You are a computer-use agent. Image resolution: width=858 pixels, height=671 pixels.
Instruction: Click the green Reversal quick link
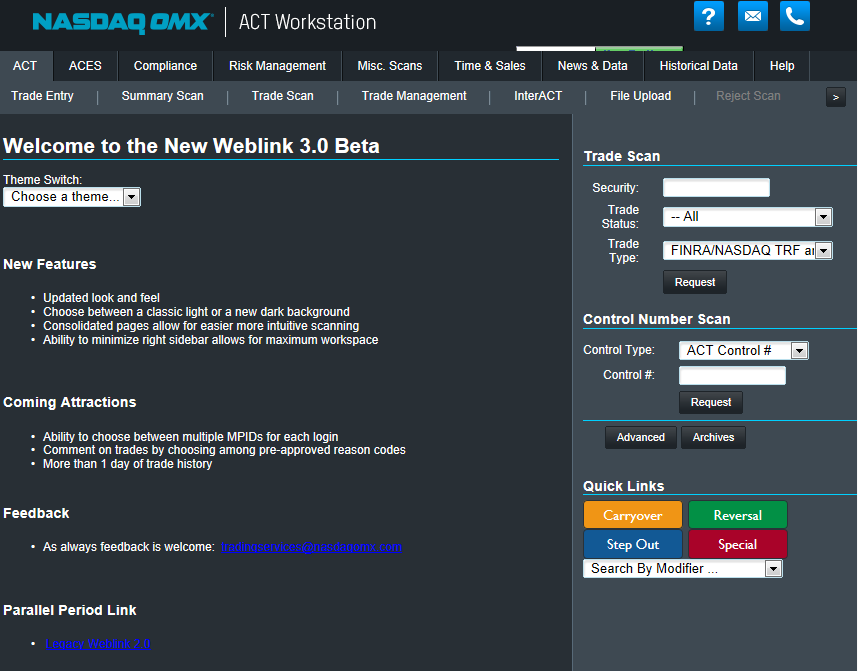point(738,515)
